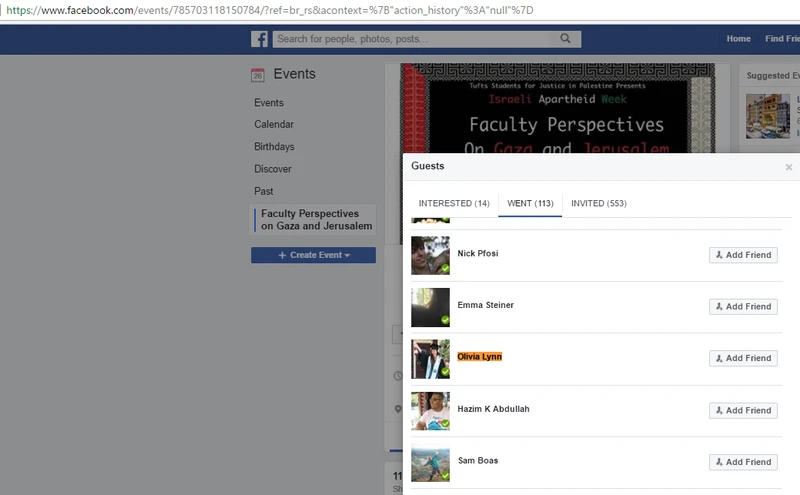The height and width of the screenshot is (495, 800).
Task: Click the highlighted name Olivia Lynn
Action: pyautogui.click(x=480, y=357)
